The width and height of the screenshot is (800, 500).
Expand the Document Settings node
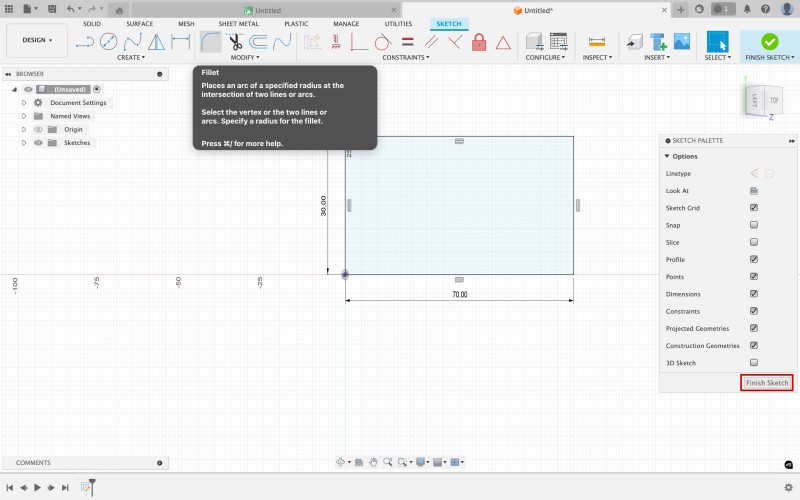tap(24, 103)
